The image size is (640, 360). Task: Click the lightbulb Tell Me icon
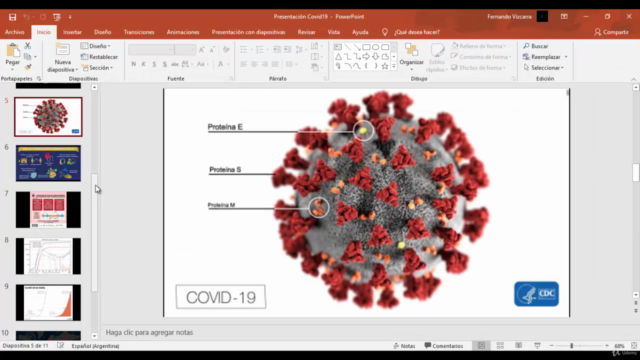pyautogui.click(x=384, y=32)
